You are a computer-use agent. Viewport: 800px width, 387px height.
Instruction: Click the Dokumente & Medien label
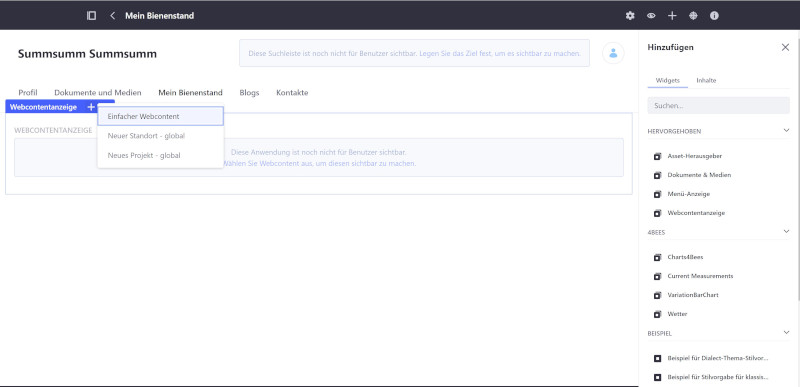pos(699,175)
